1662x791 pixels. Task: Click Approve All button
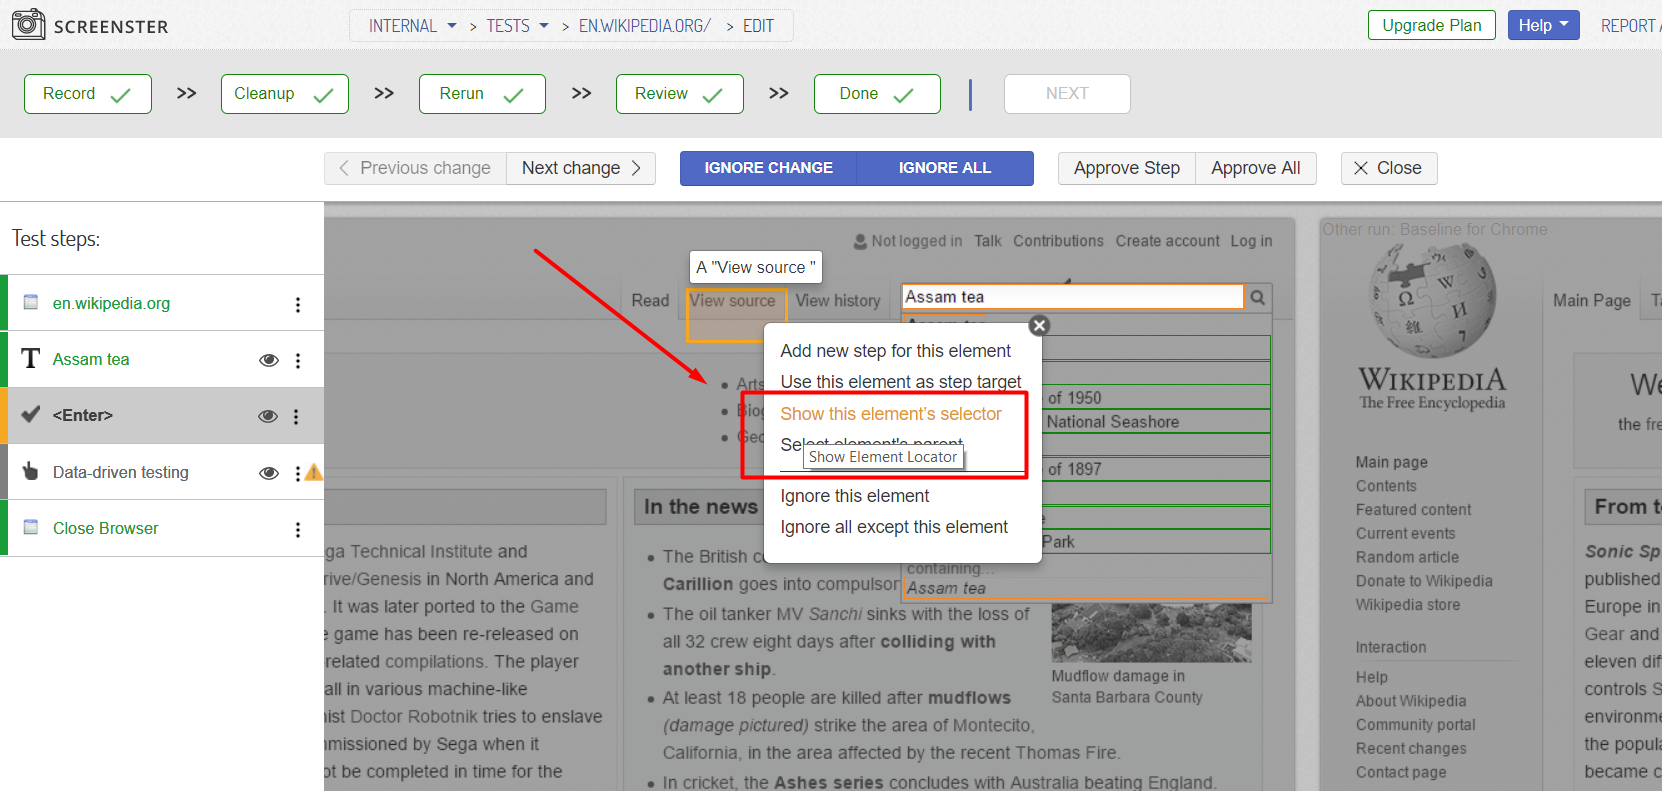point(1256,168)
